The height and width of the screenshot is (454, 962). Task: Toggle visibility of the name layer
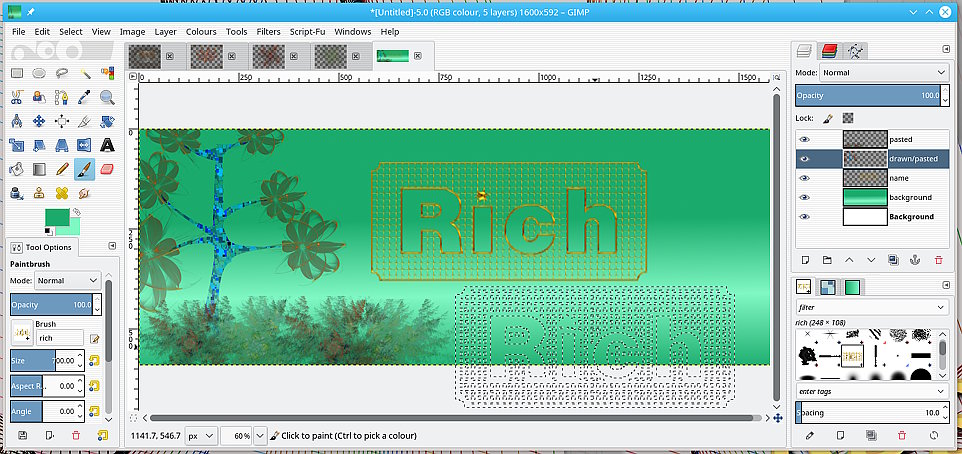click(x=804, y=178)
